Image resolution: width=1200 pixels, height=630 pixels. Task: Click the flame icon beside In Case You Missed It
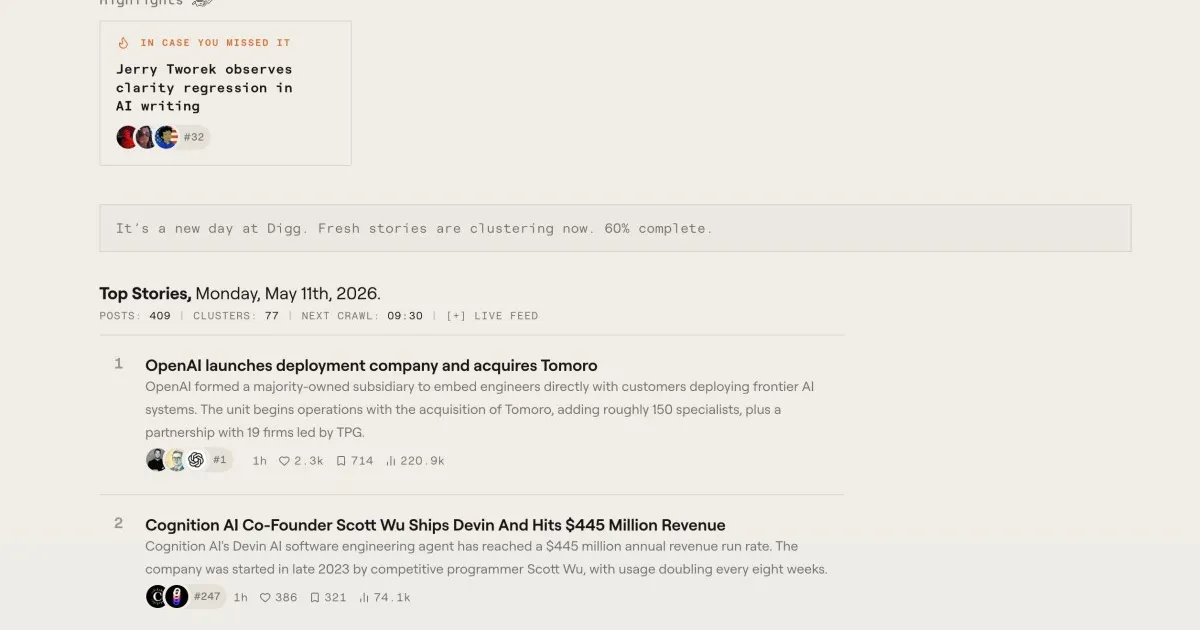(x=124, y=43)
